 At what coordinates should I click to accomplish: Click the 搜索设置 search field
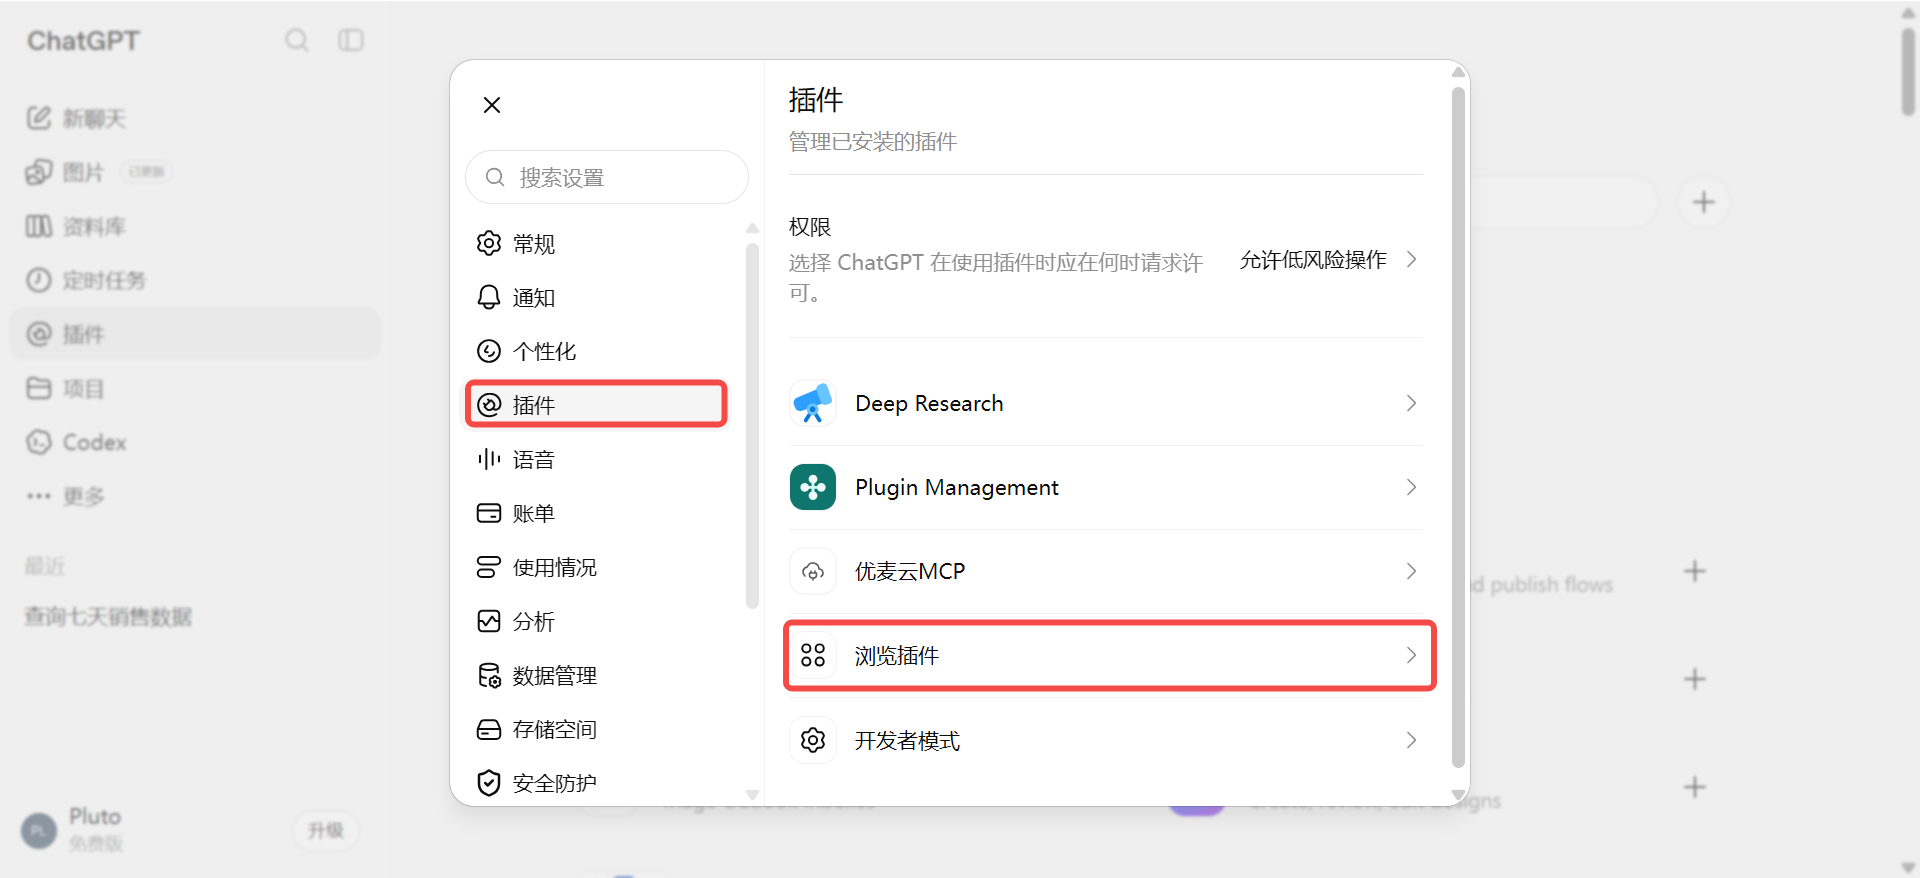(607, 177)
